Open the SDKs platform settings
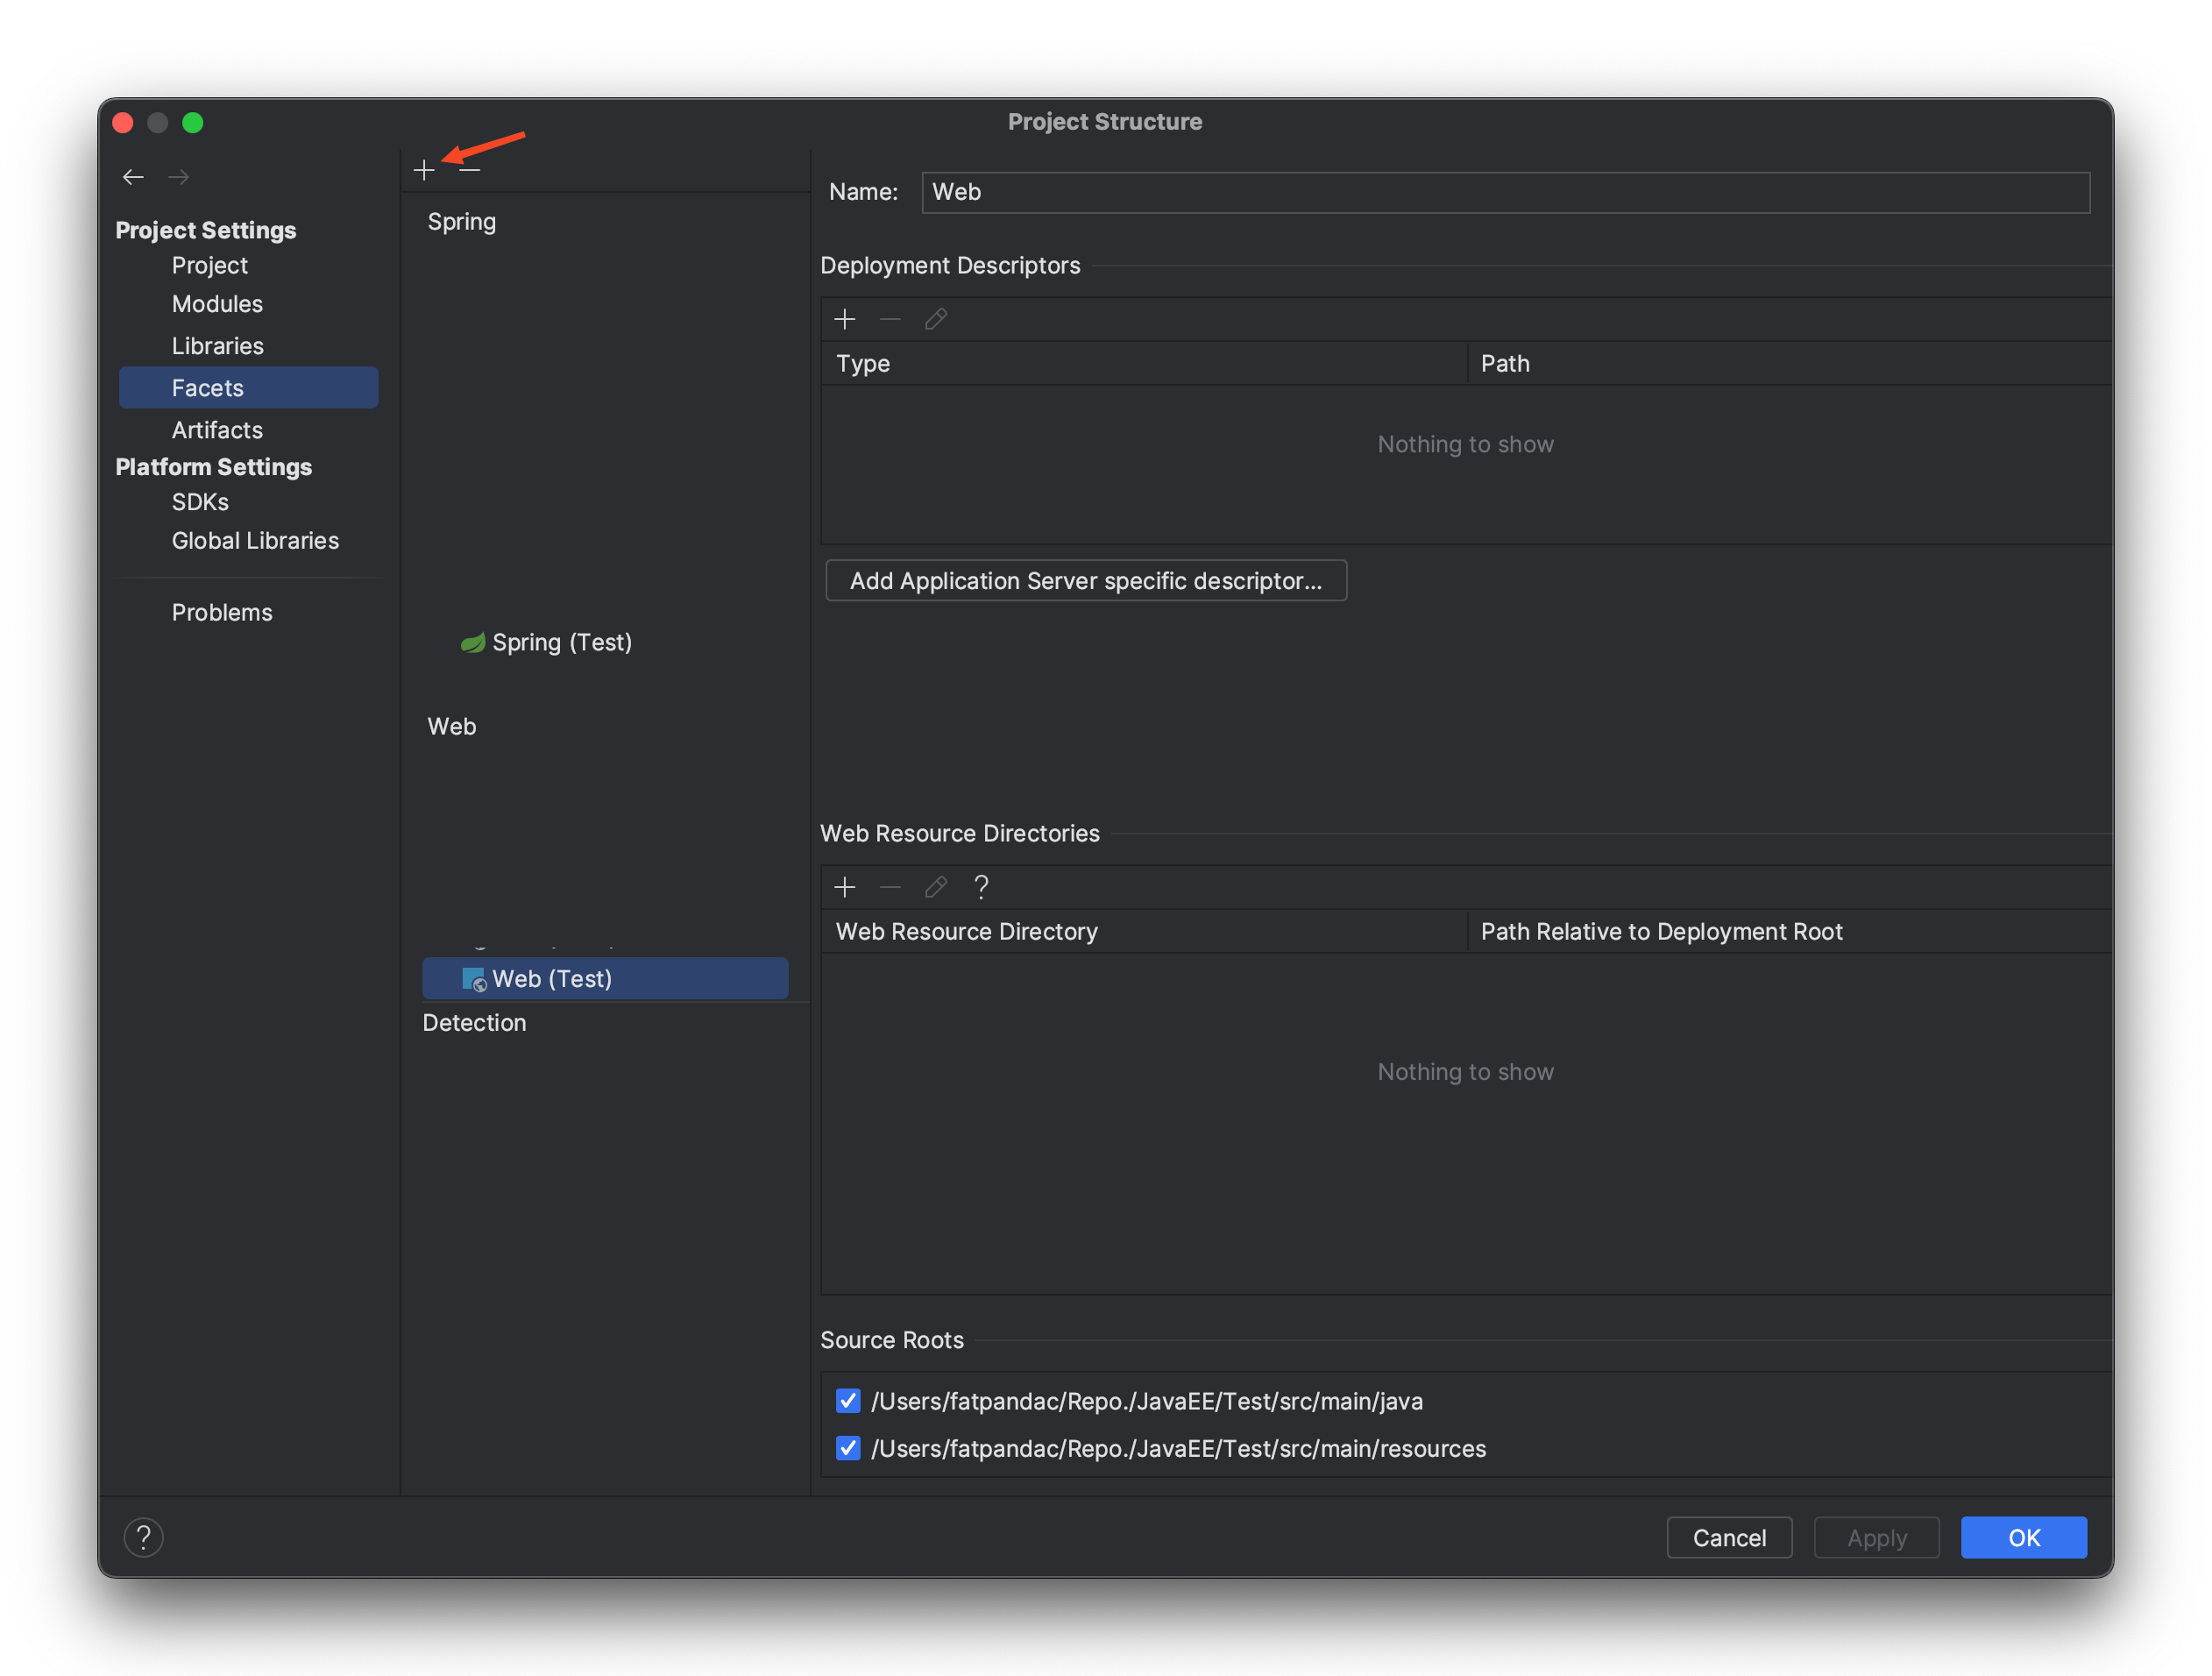Image resolution: width=2212 pixels, height=1676 pixels. (200, 502)
